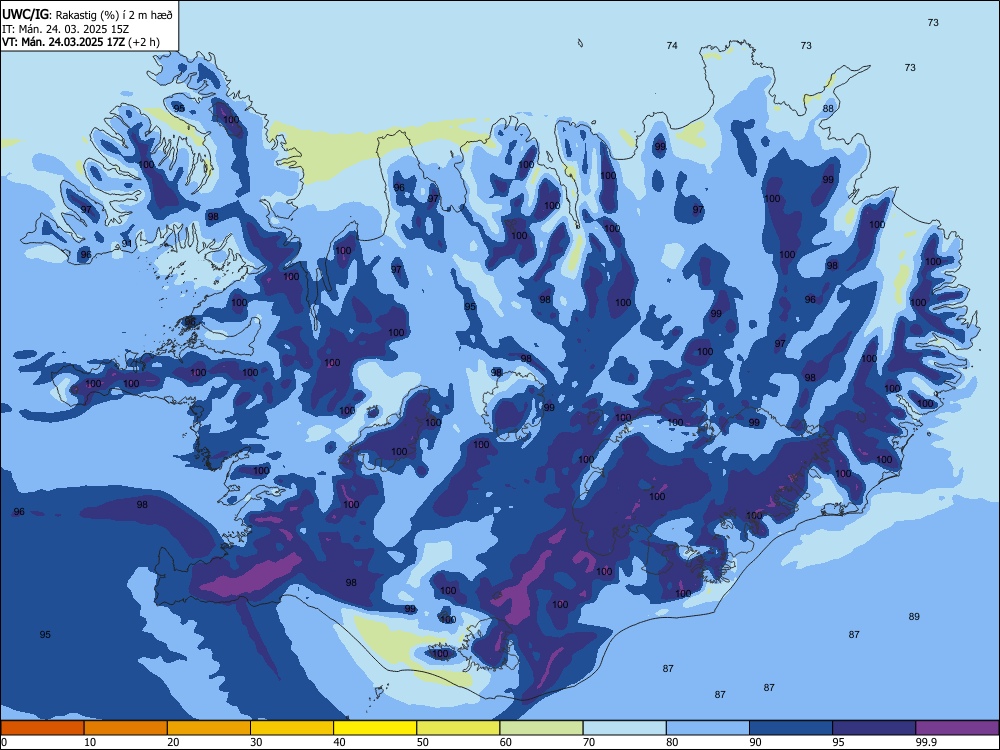
Task: Select the 80–90 sky blue legend swatch
Action: tap(708, 728)
